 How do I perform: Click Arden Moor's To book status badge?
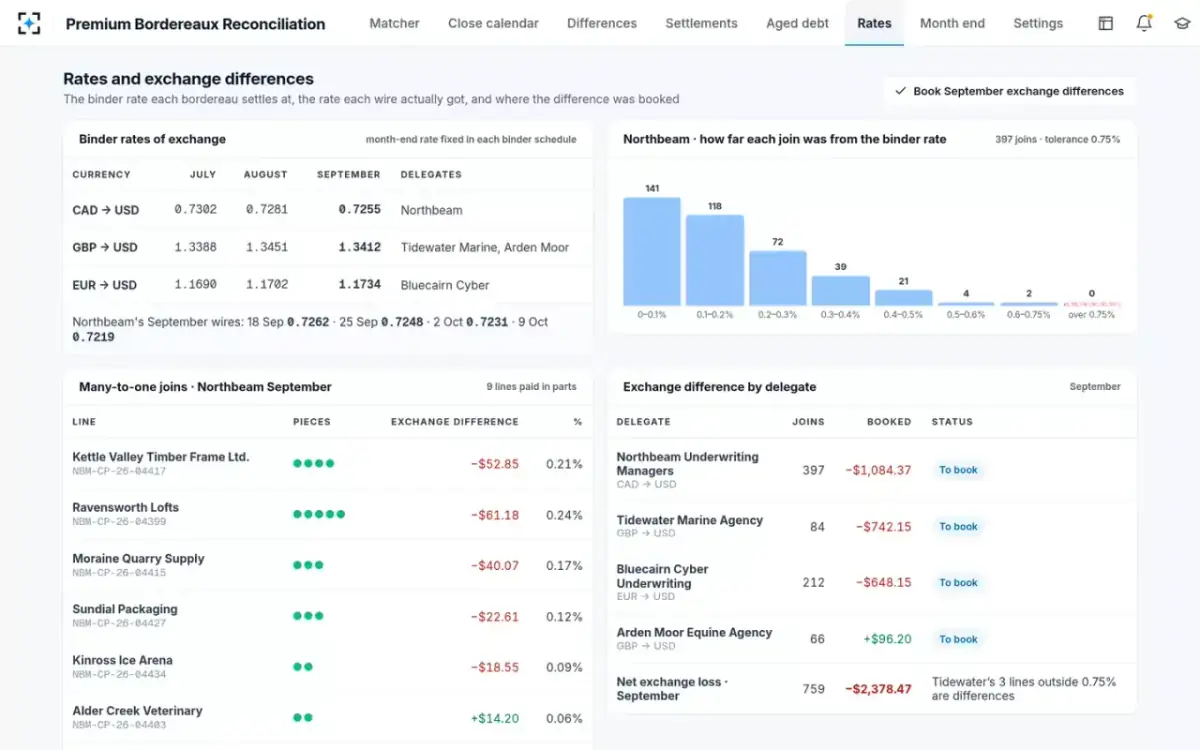pos(958,639)
